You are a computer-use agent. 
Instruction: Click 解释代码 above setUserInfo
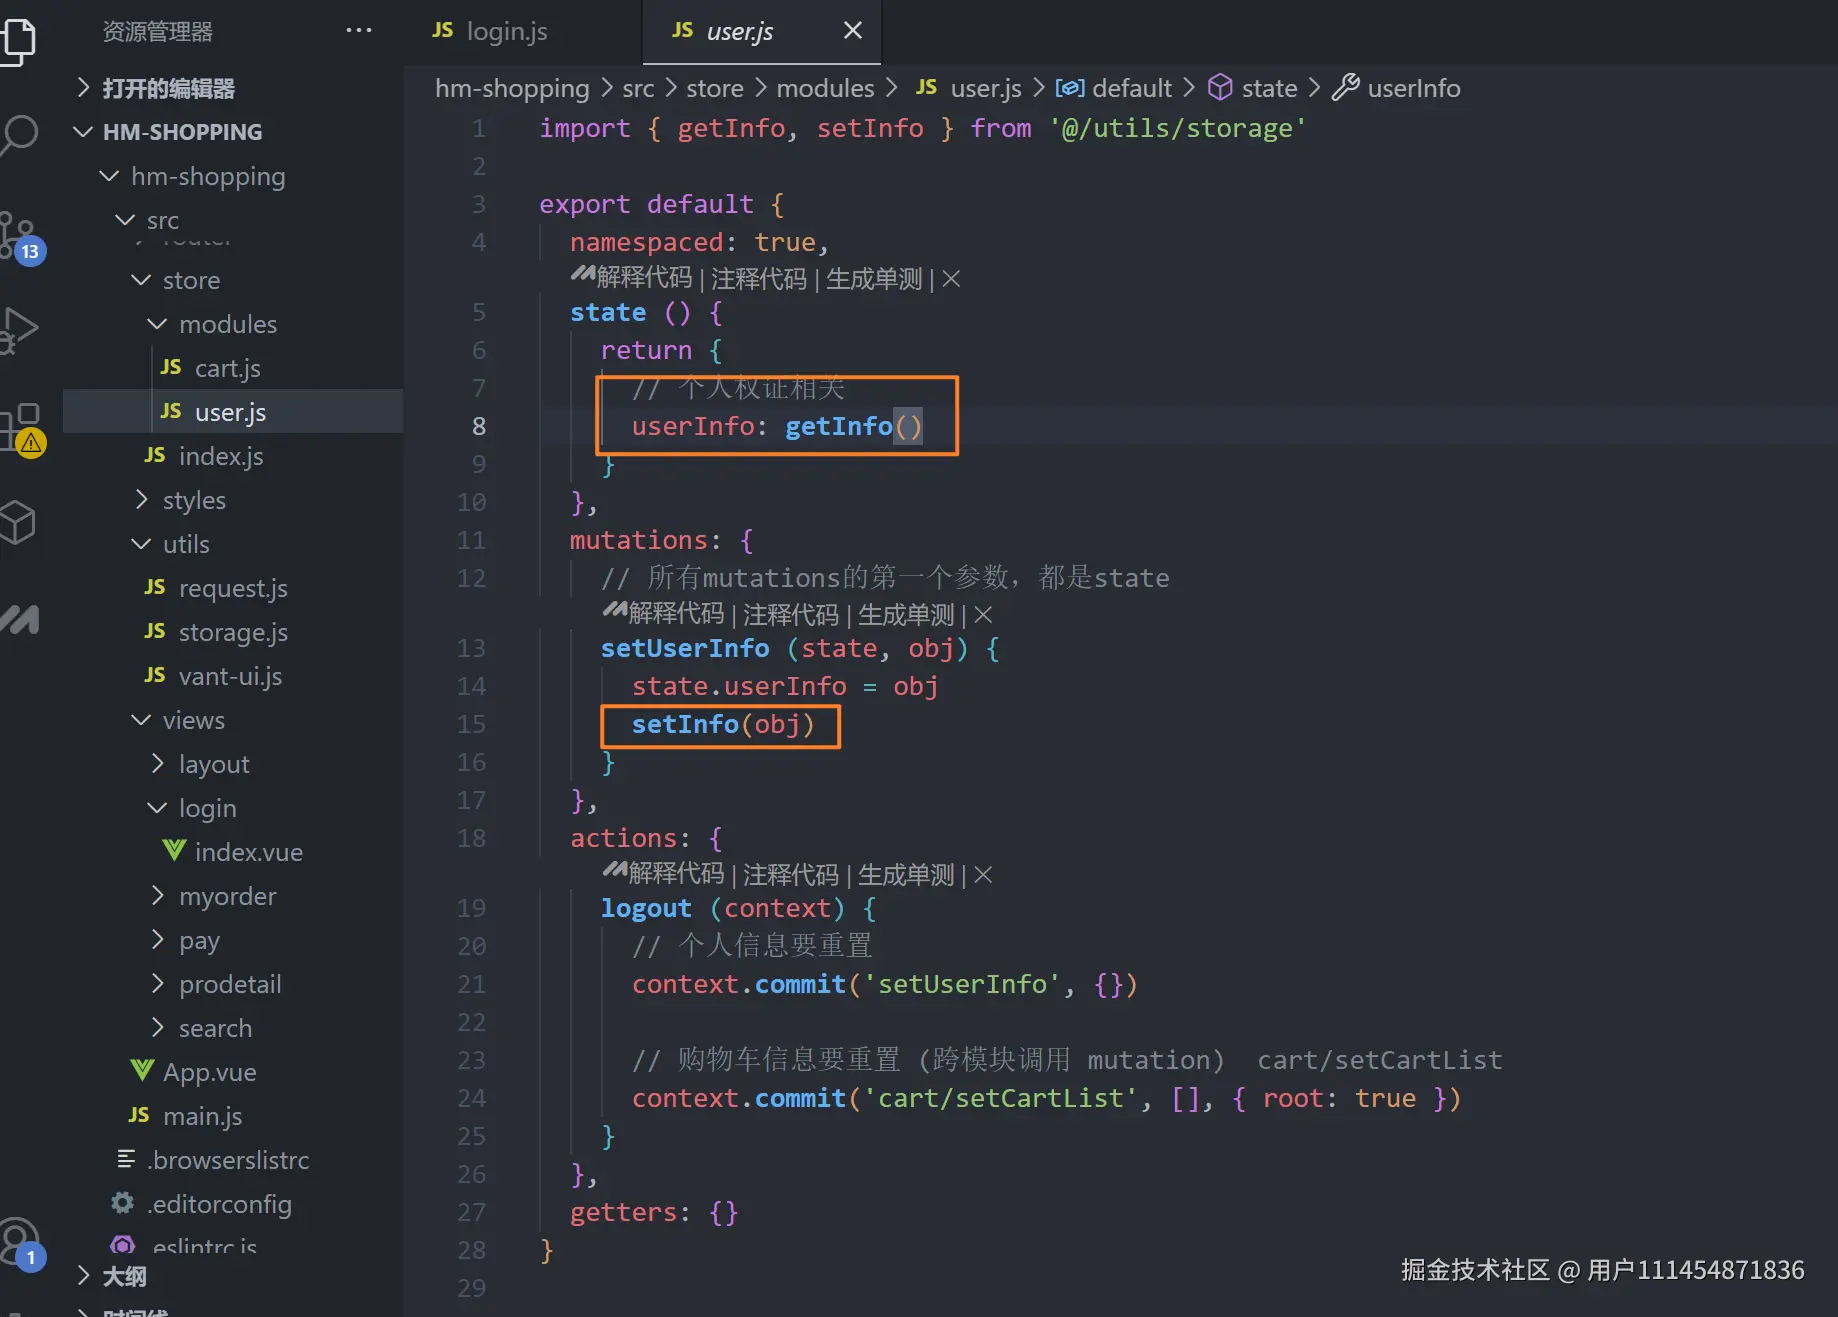676,615
